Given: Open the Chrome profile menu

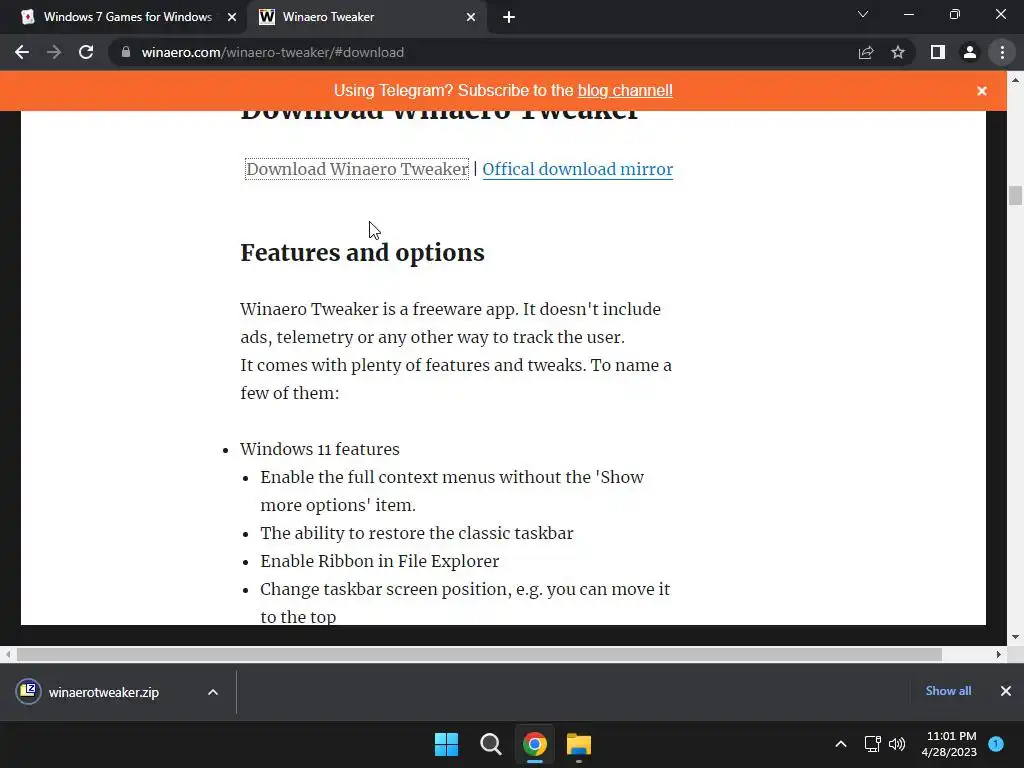Looking at the screenshot, I should [x=970, y=52].
